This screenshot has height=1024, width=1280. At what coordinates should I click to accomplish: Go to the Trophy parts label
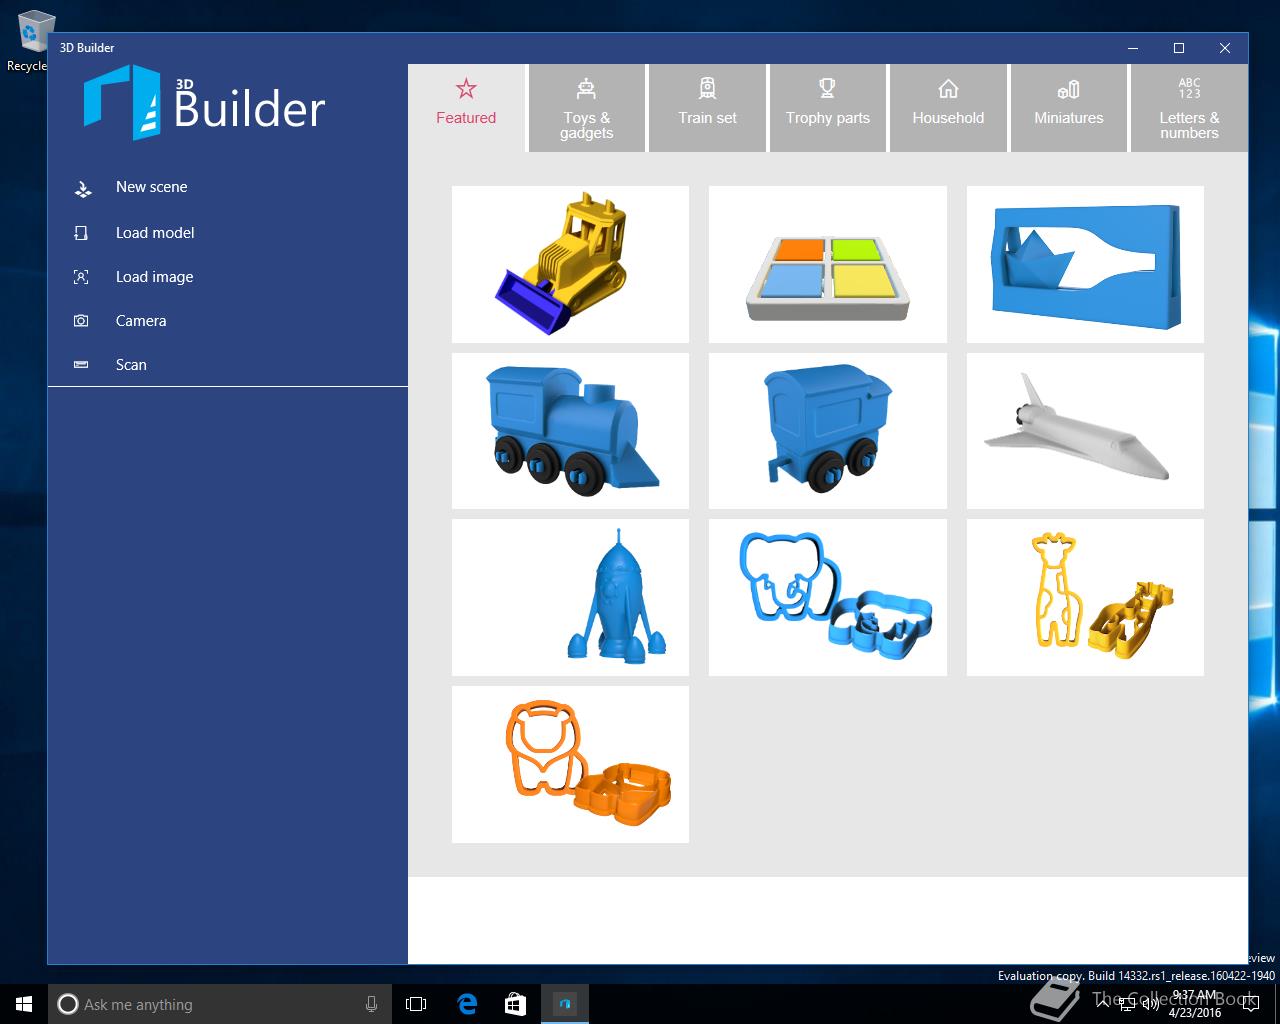[x=828, y=118]
